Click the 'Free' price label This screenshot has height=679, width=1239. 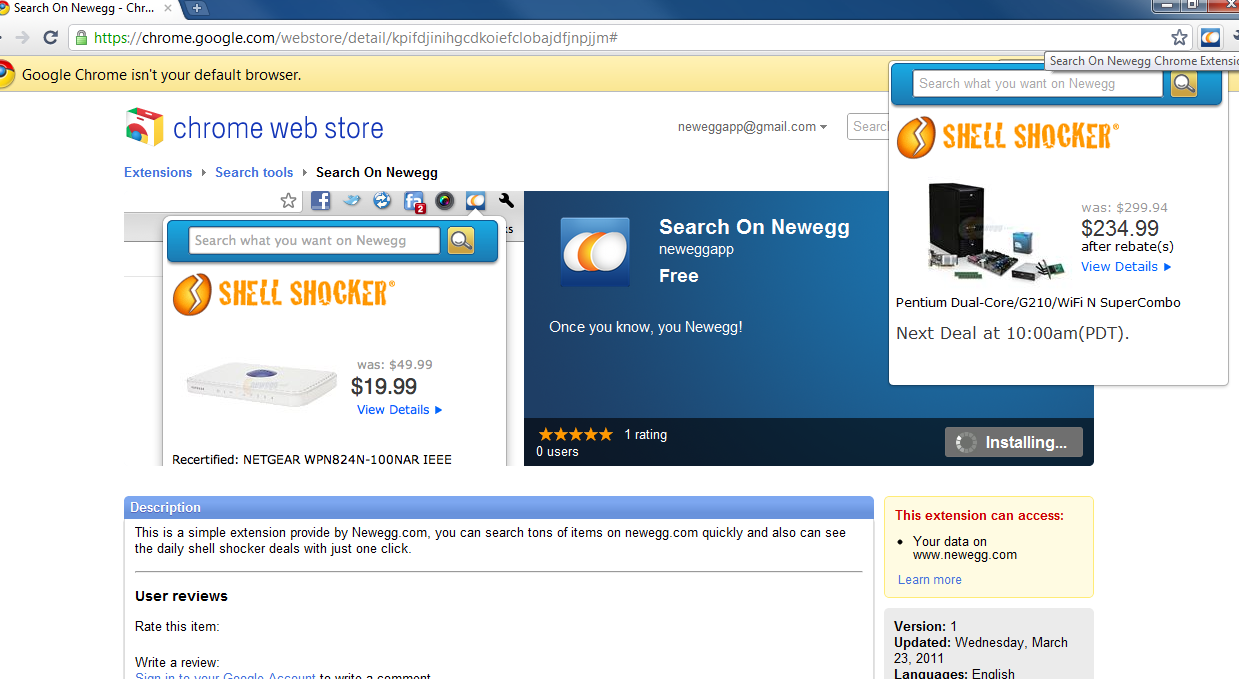pyautogui.click(x=679, y=276)
